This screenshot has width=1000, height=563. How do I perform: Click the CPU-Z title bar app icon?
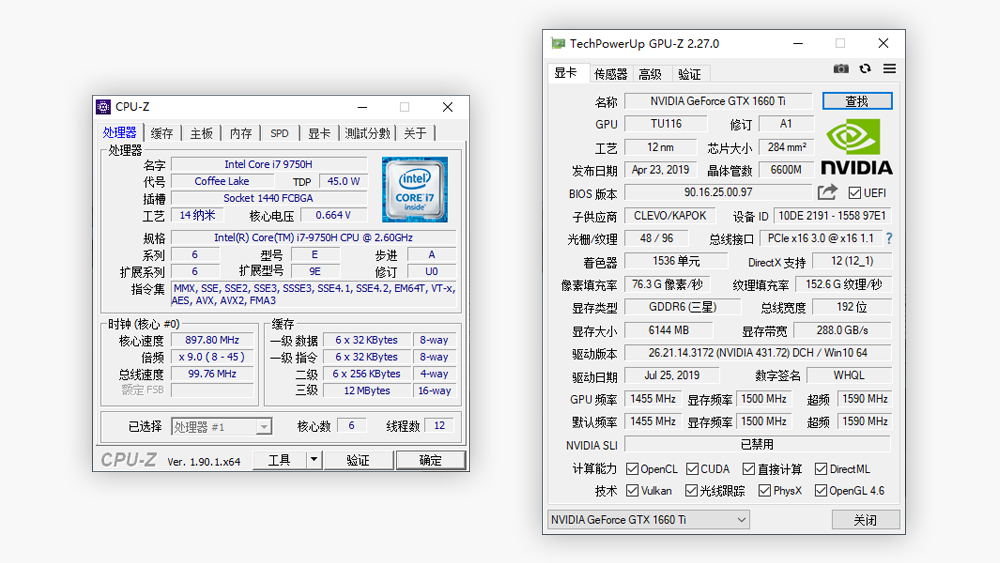[103, 106]
